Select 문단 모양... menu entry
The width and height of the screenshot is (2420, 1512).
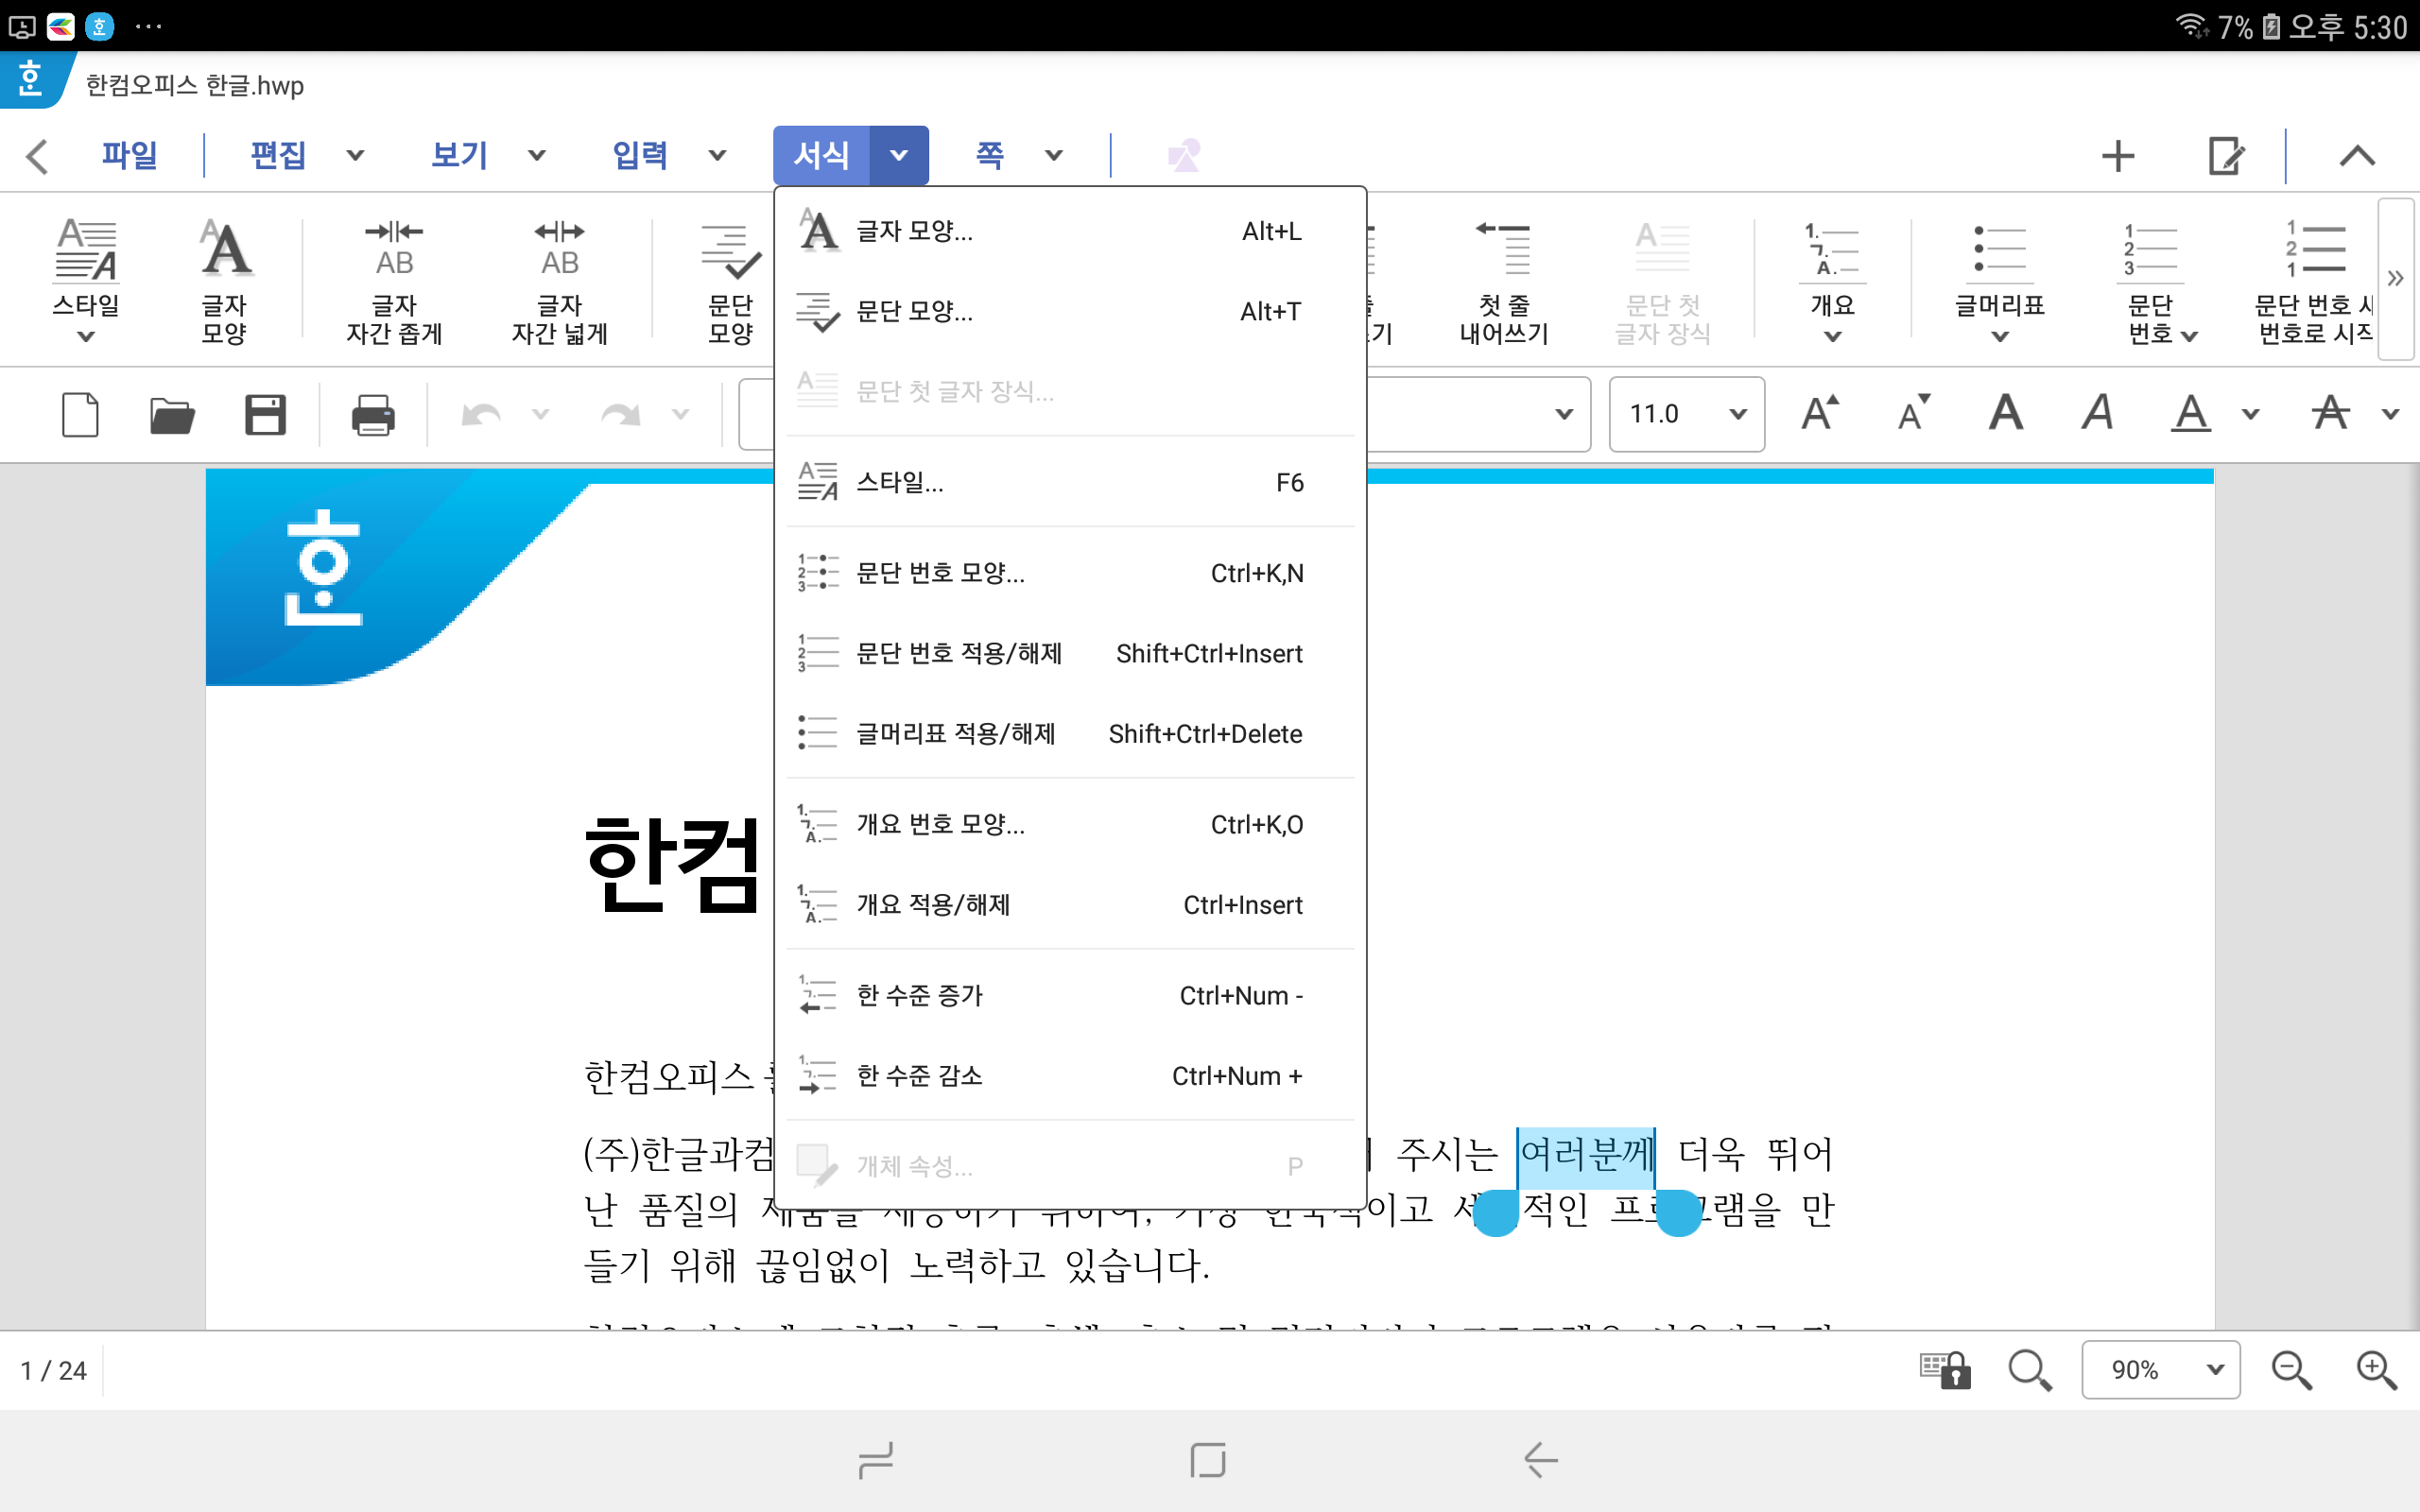tap(1070, 311)
